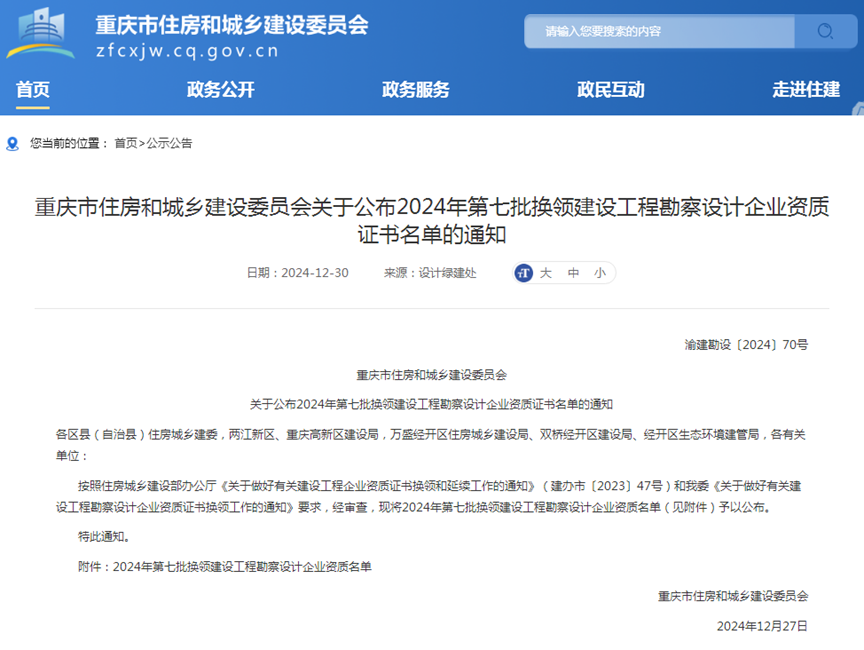Image resolution: width=864 pixels, height=650 pixels.
Task: Go to 公示公告 in the breadcrumb
Action: point(169,143)
